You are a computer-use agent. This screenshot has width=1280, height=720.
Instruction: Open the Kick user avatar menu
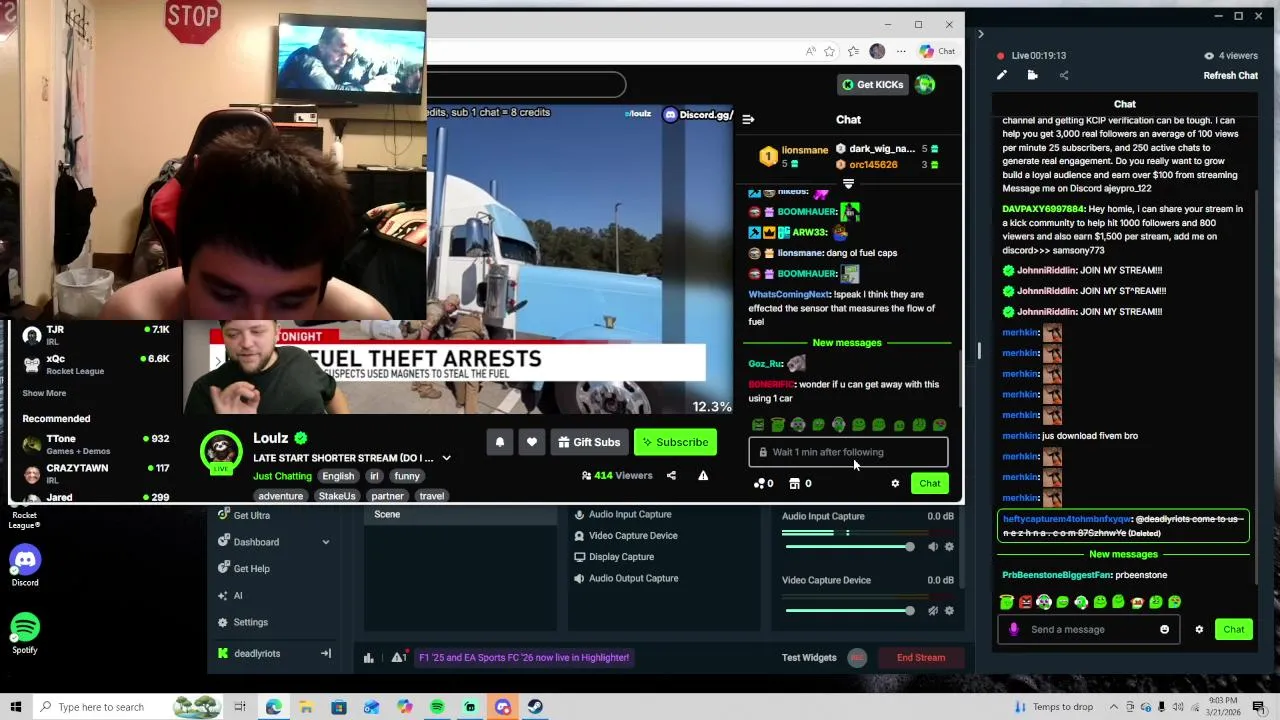coord(925,85)
